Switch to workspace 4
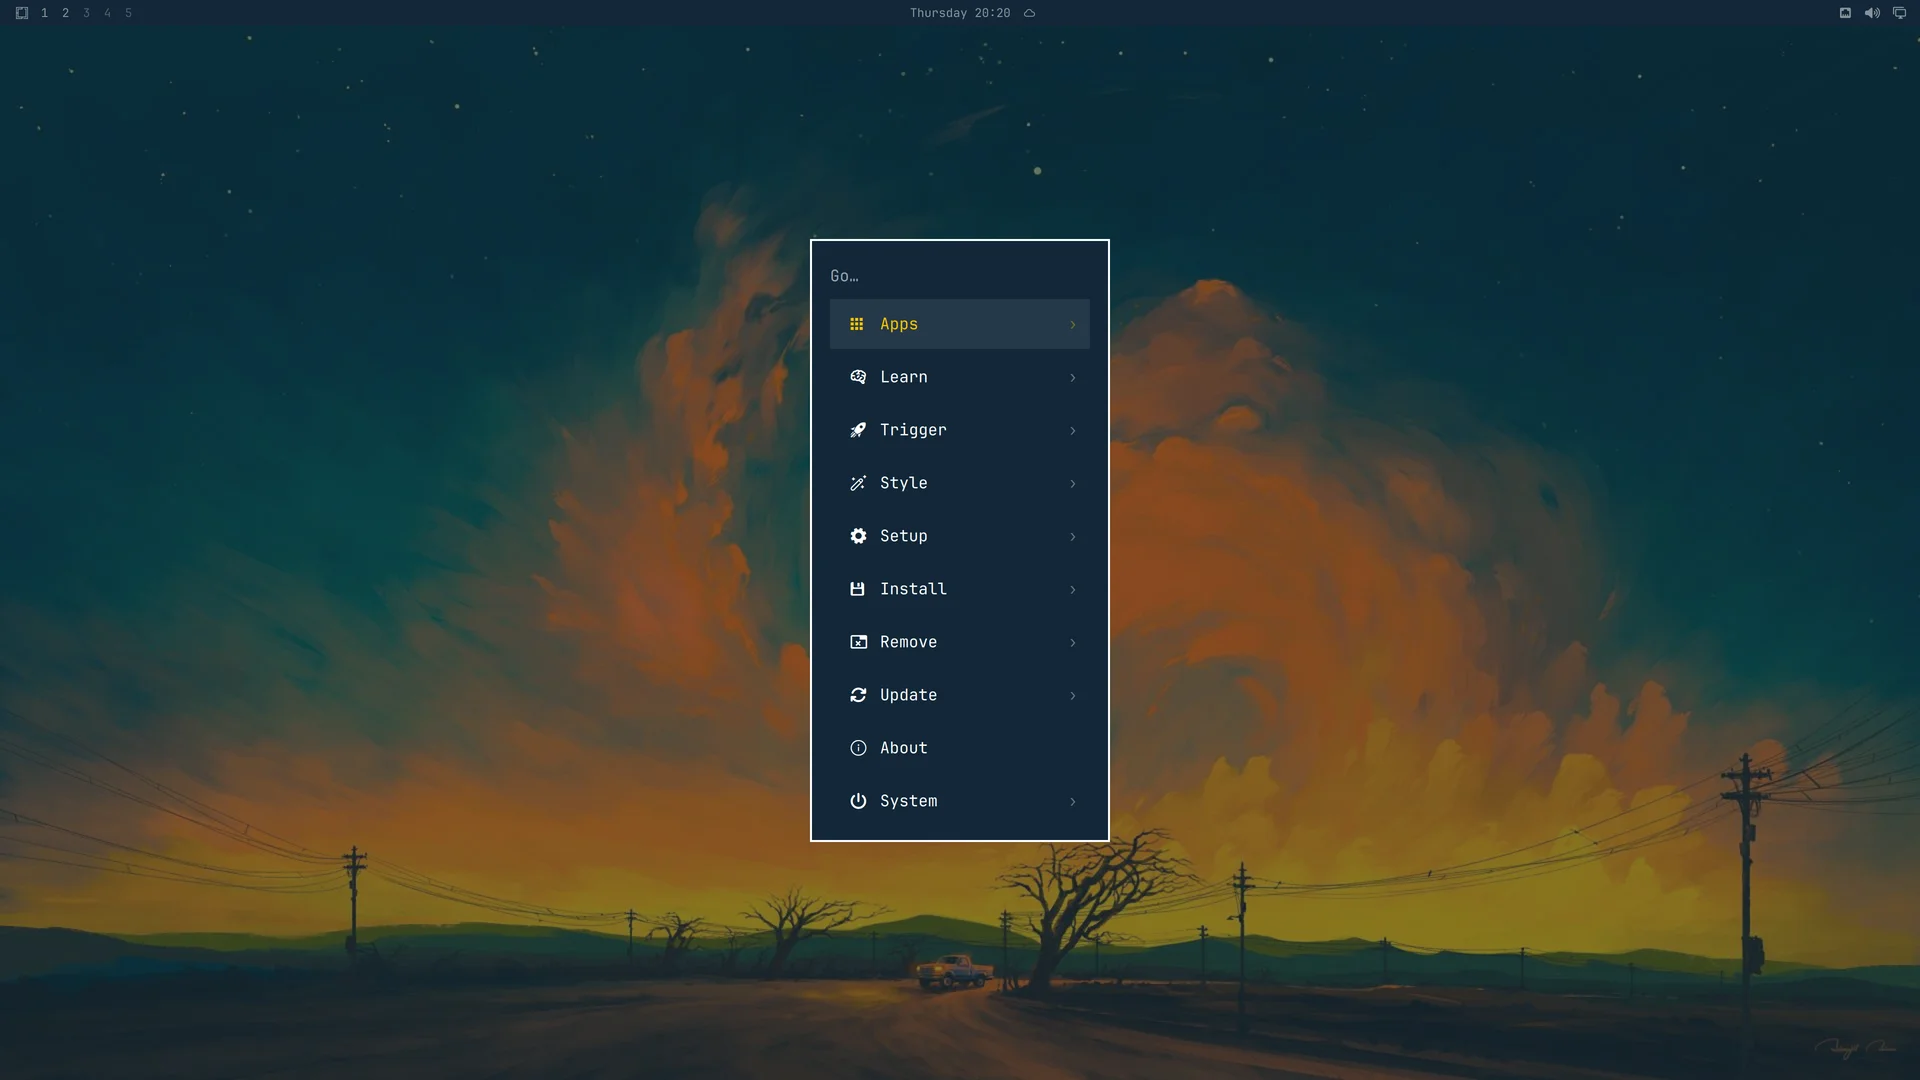 coord(107,13)
